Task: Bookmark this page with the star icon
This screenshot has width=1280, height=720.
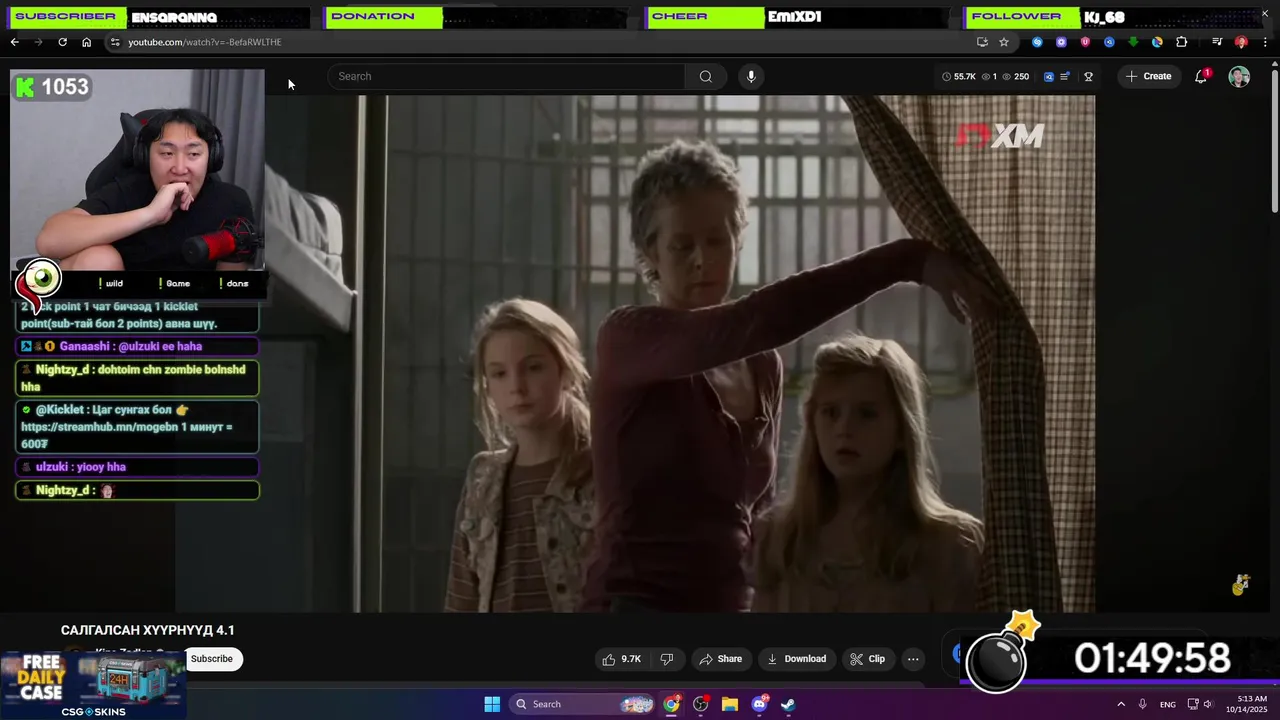Action: tap(1004, 42)
